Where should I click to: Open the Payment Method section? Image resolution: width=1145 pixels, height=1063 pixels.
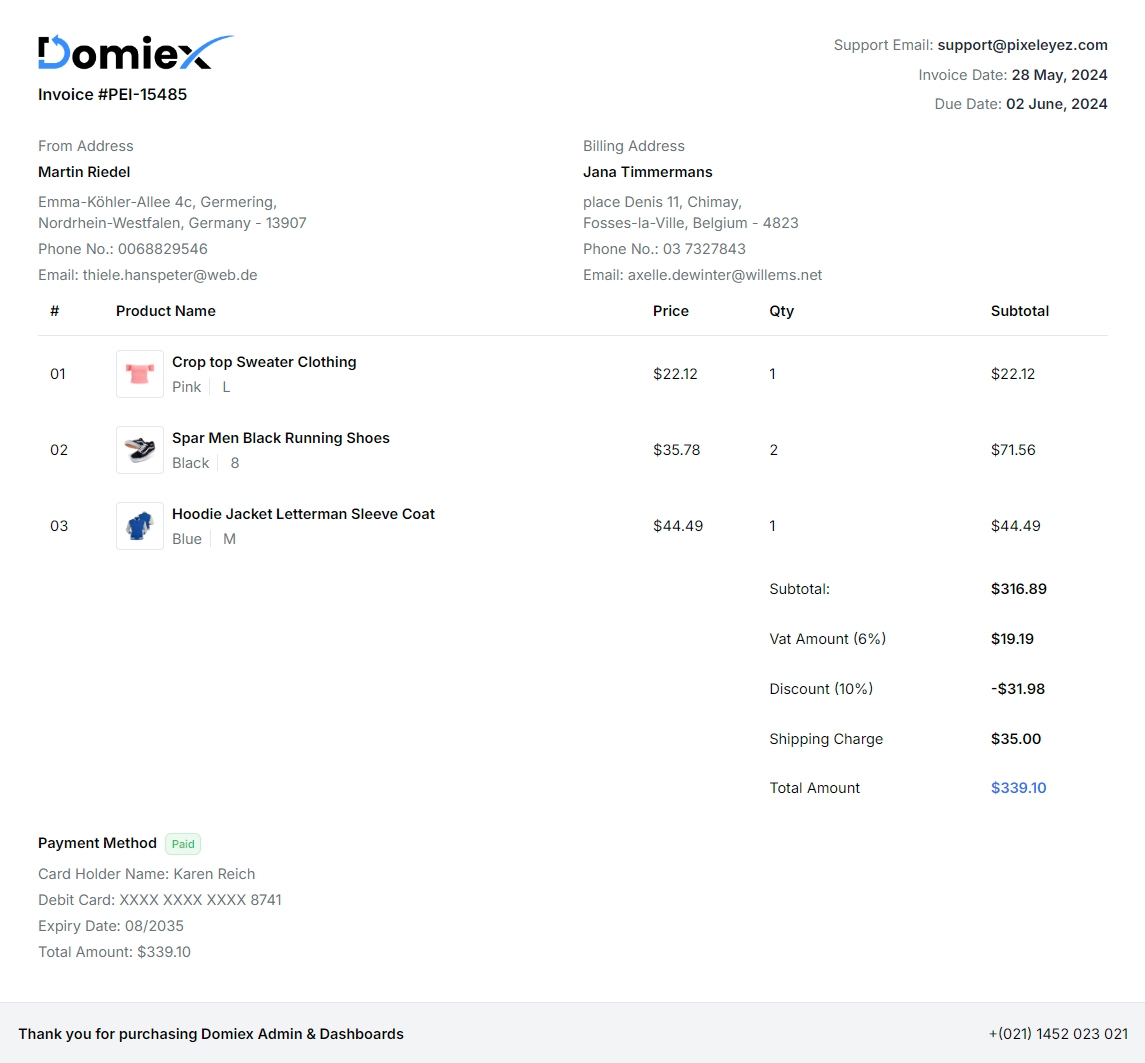pyautogui.click(x=97, y=843)
